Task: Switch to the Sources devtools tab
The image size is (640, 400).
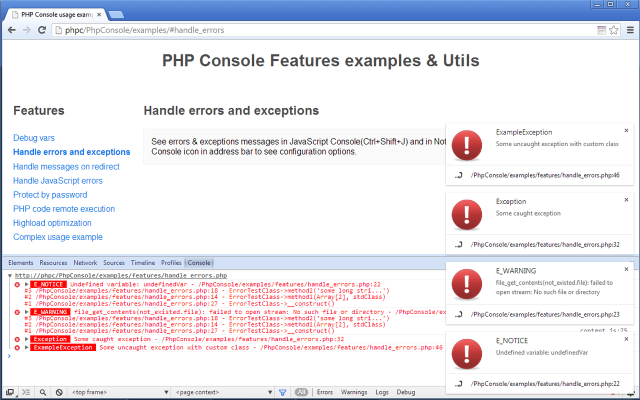Action: pyautogui.click(x=114, y=262)
